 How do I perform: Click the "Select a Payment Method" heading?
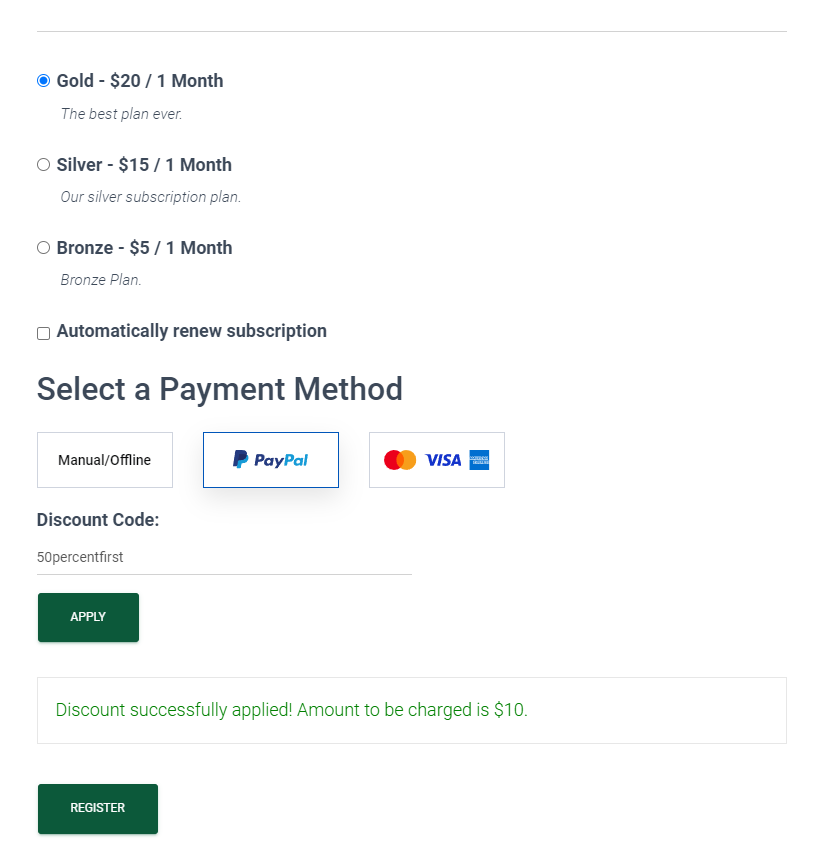coord(220,389)
